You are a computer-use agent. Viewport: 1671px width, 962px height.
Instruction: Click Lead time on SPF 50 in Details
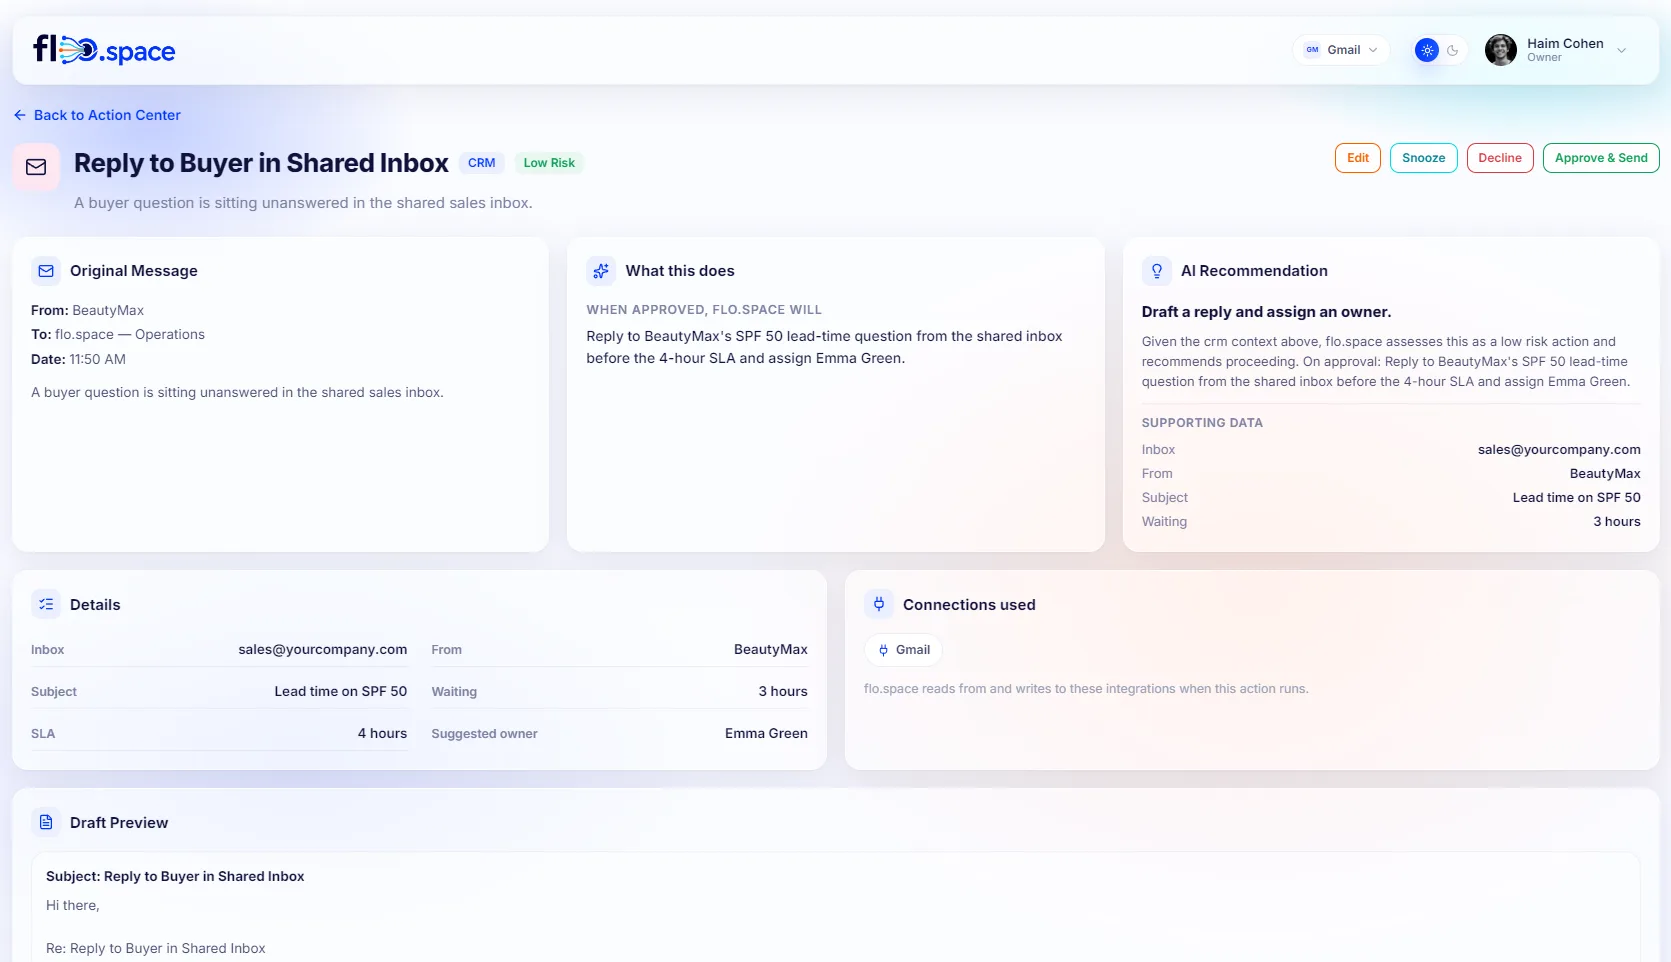(341, 692)
